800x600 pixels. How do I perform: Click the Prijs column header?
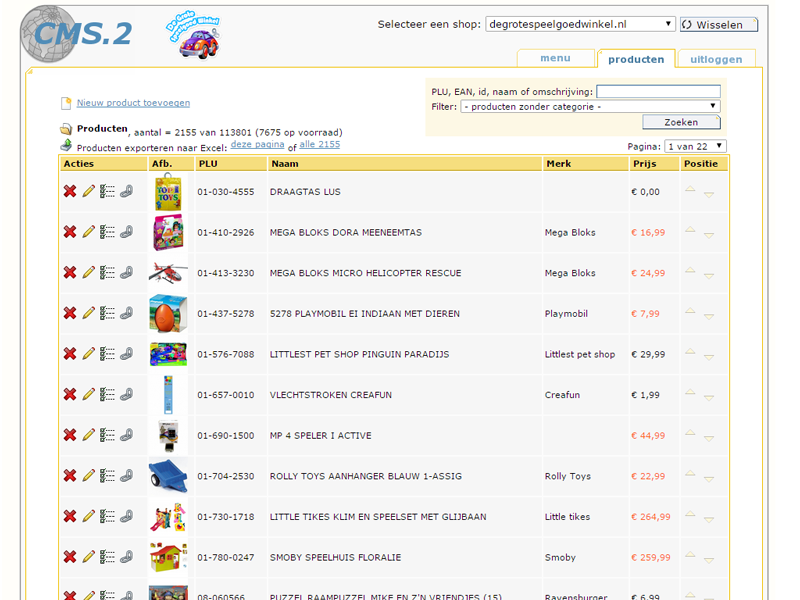[654, 164]
